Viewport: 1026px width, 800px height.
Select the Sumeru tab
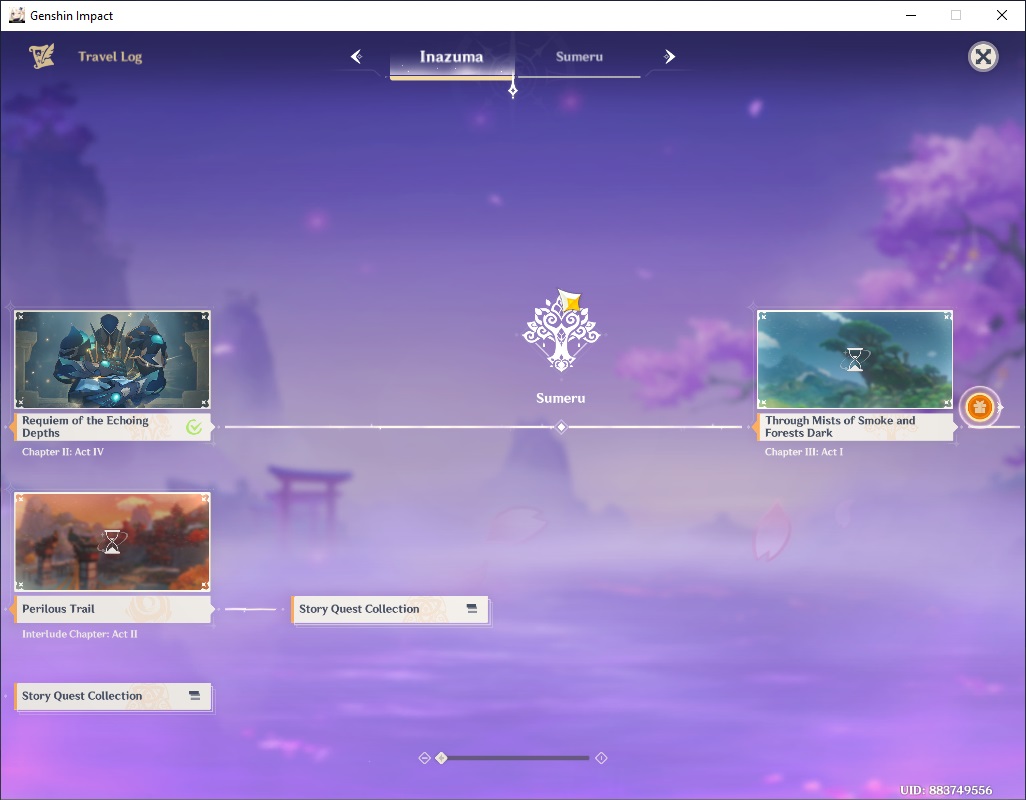(579, 57)
